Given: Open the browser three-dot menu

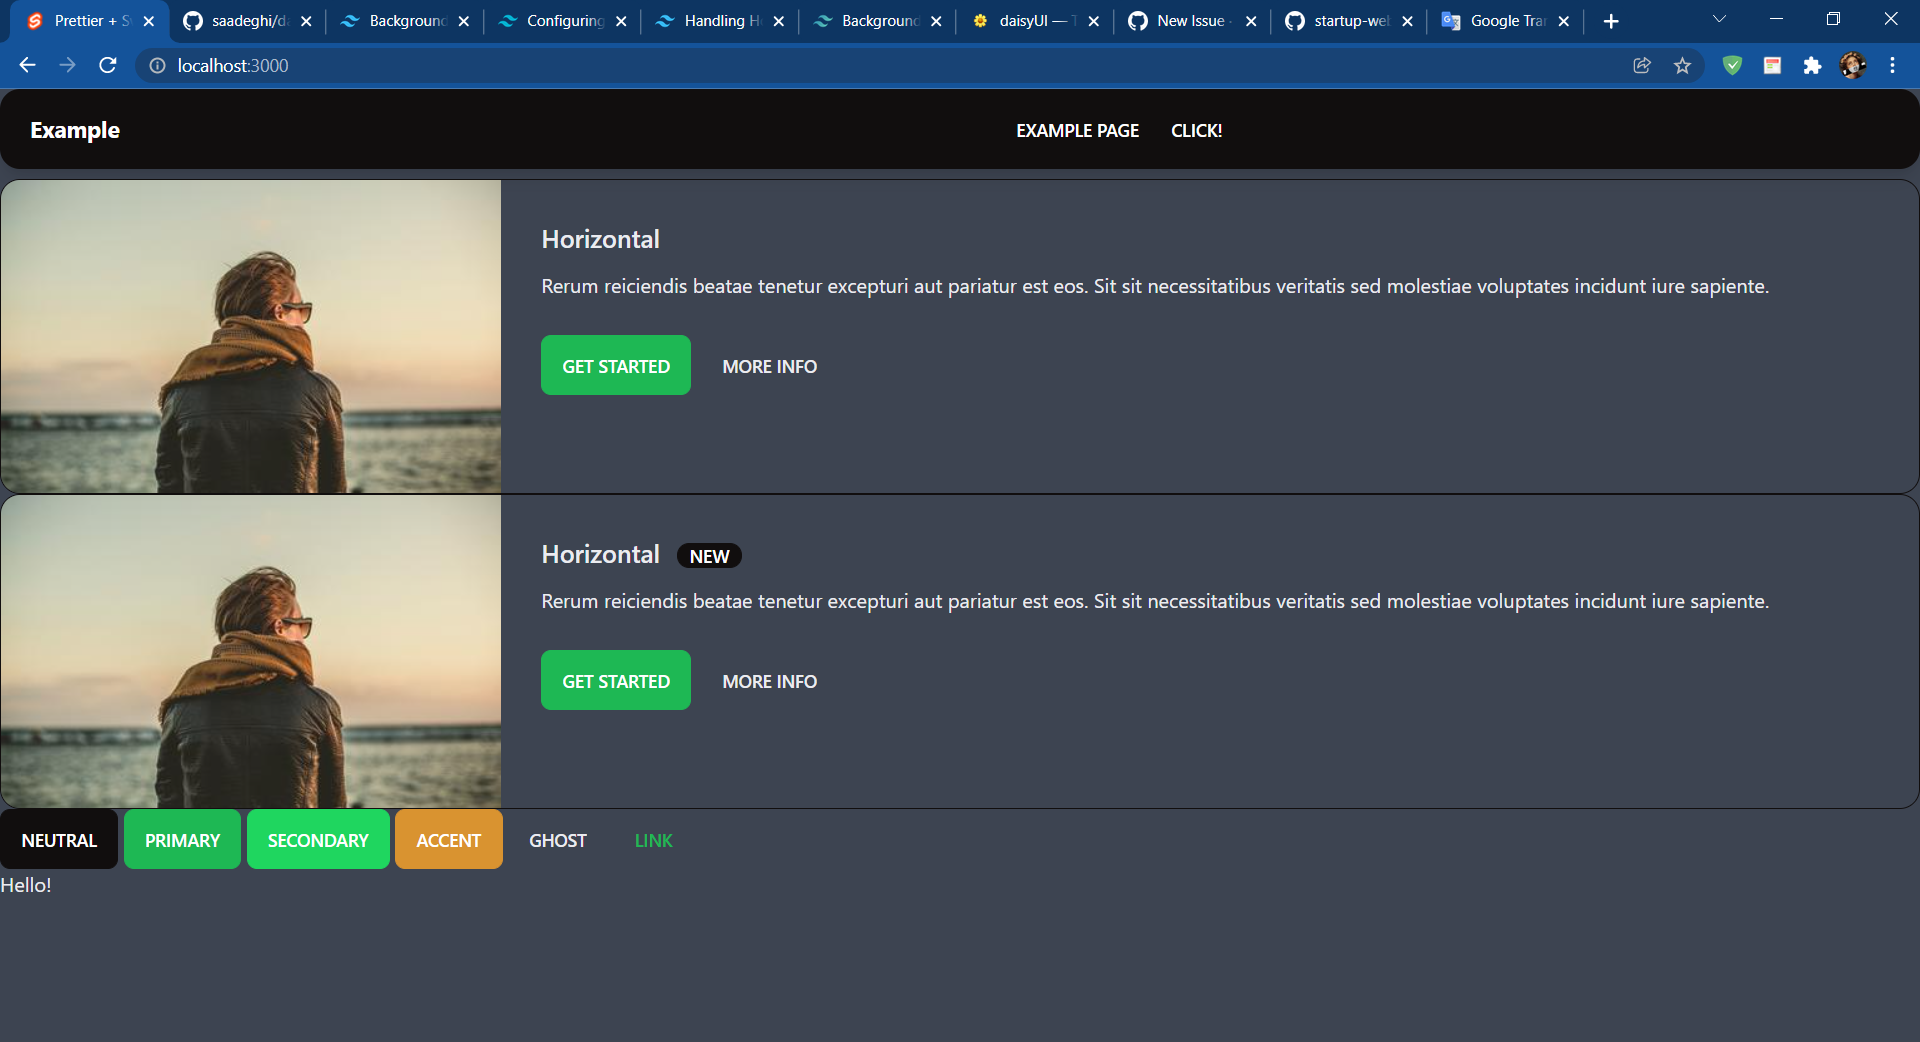Looking at the screenshot, I should [x=1892, y=65].
